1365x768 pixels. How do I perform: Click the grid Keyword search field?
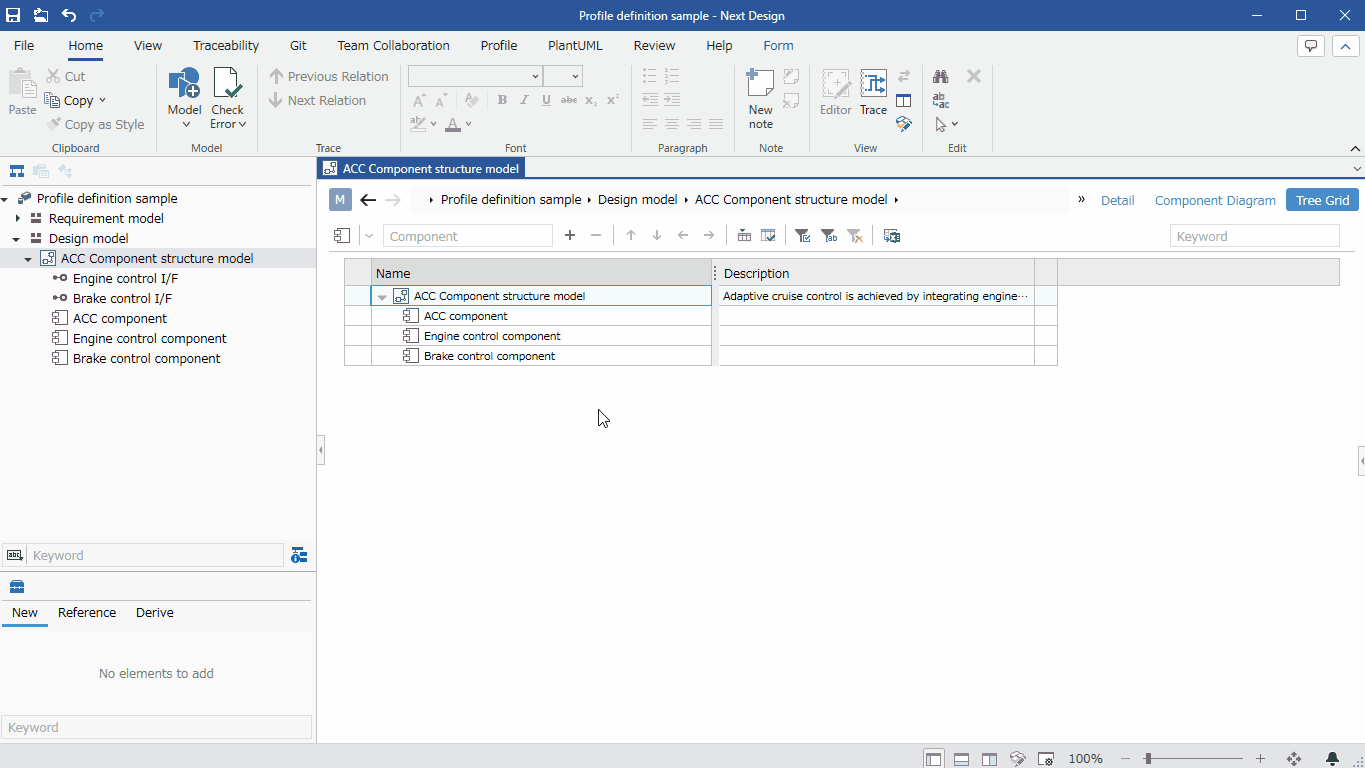coord(1254,236)
